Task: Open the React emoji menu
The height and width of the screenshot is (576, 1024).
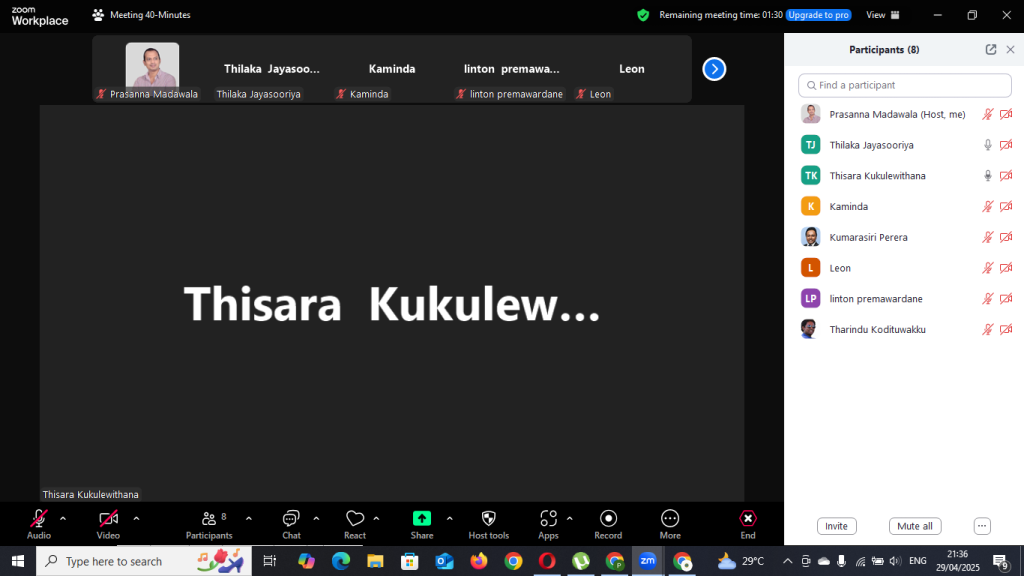Action: tap(355, 524)
